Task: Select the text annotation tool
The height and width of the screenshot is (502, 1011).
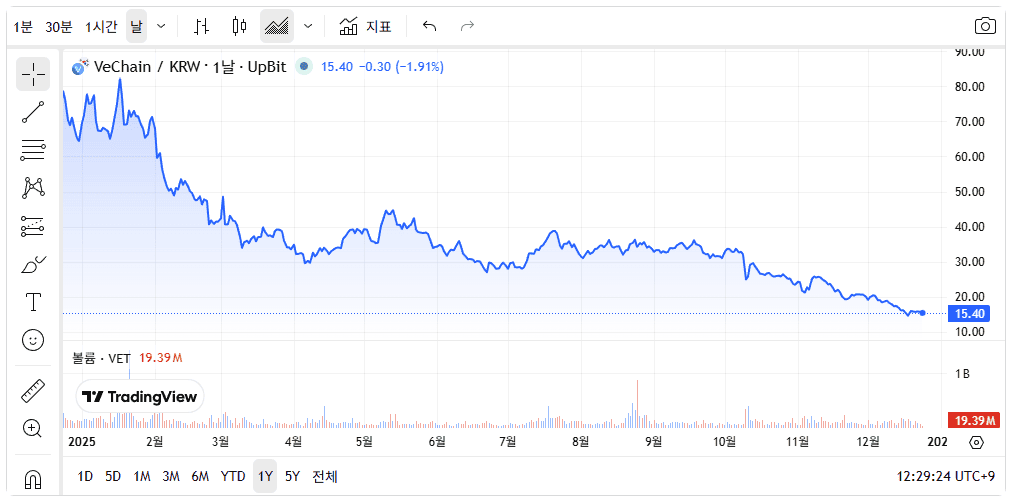Action: point(33,302)
